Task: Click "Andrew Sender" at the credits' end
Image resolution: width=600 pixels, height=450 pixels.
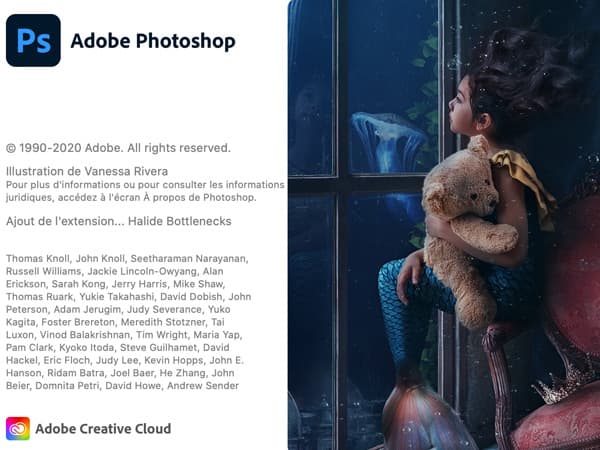Action: click(203, 386)
